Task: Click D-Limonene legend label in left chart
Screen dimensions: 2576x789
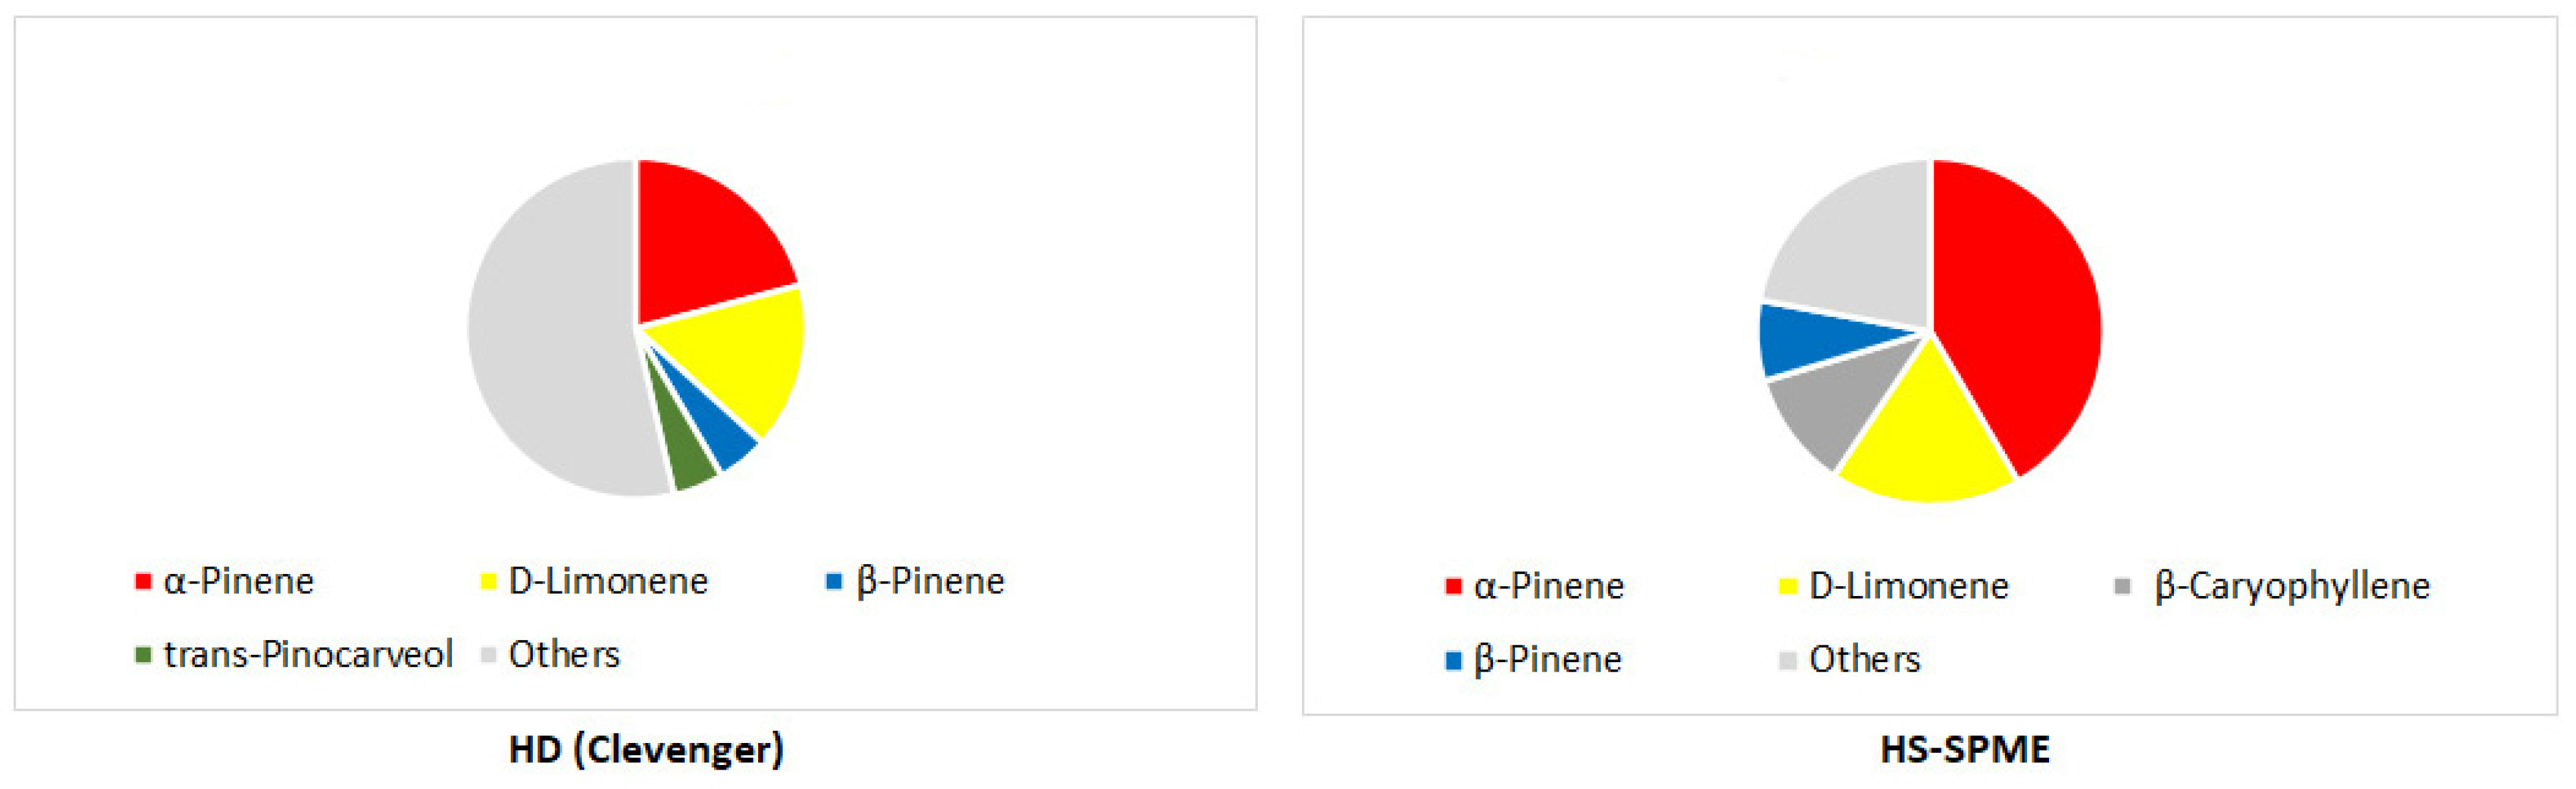Action: [608, 581]
